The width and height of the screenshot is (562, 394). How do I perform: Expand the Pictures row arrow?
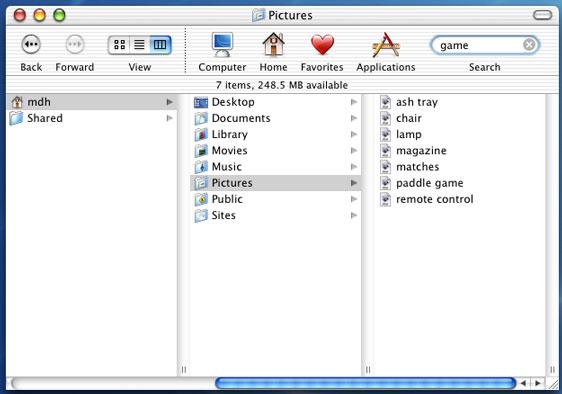click(354, 183)
